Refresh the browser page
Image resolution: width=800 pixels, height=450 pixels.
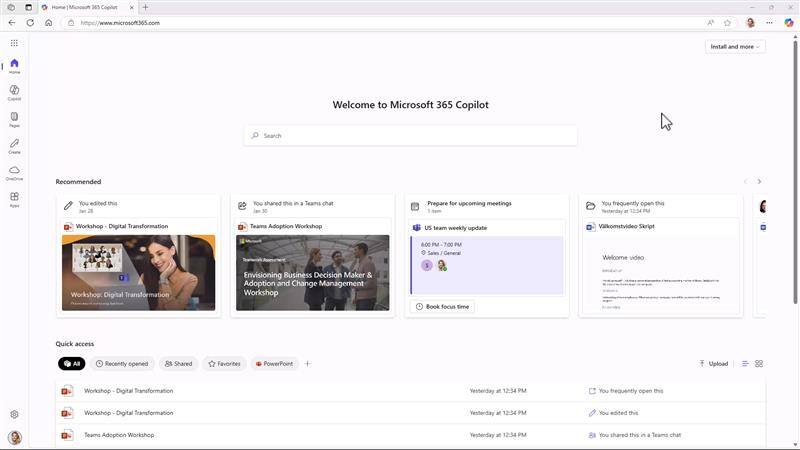click(x=30, y=22)
